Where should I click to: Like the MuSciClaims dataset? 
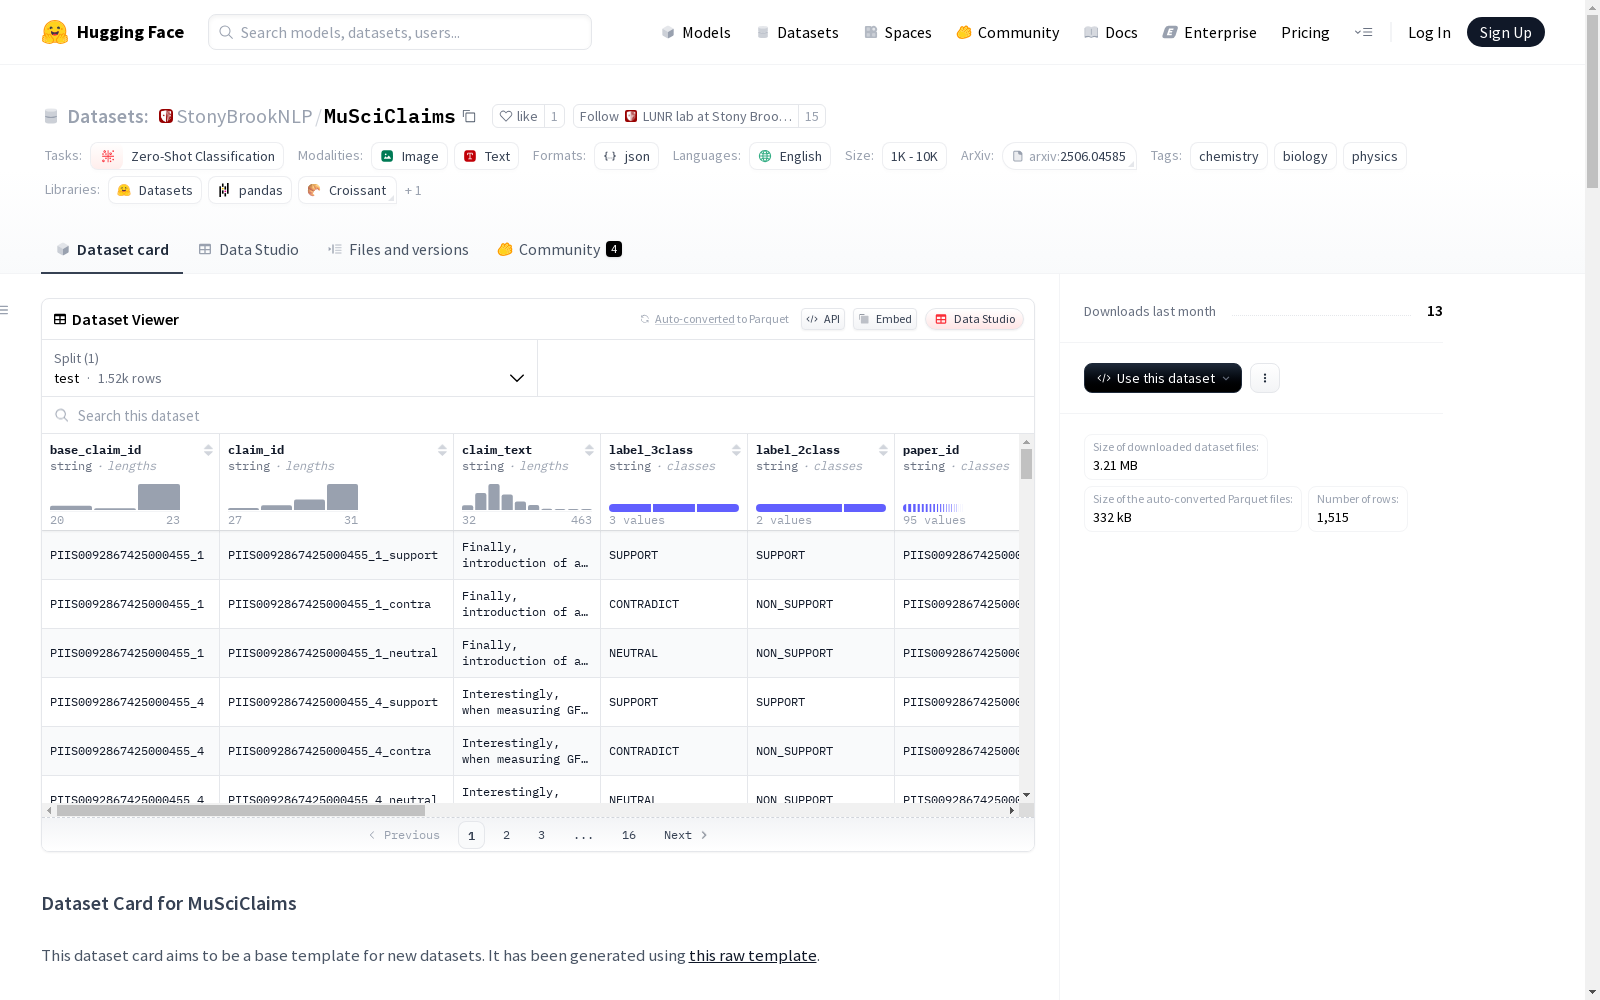(x=519, y=116)
